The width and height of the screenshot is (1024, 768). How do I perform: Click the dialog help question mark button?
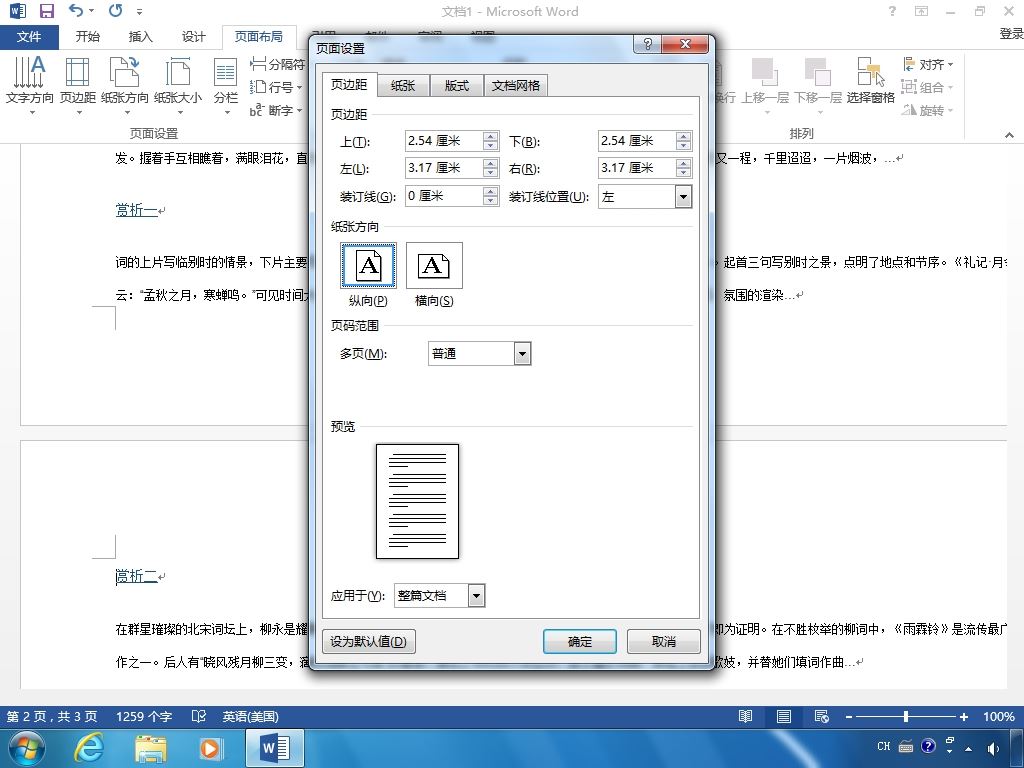coord(647,44)
